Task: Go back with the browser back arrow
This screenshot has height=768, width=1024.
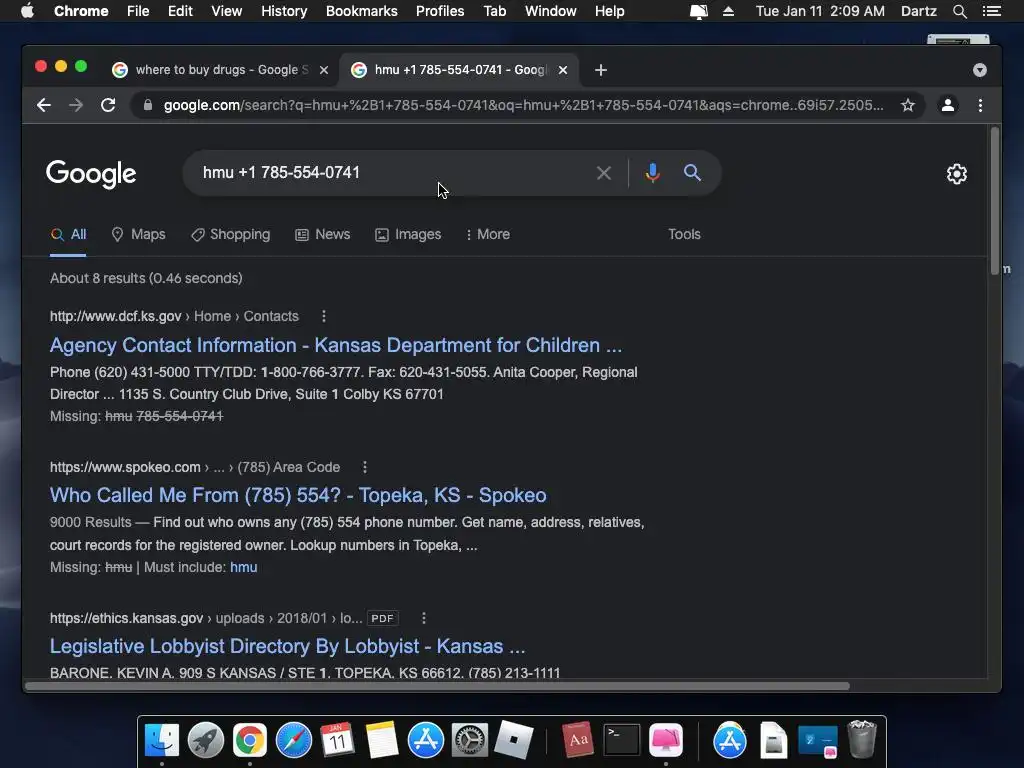Action: coord(44,105)
